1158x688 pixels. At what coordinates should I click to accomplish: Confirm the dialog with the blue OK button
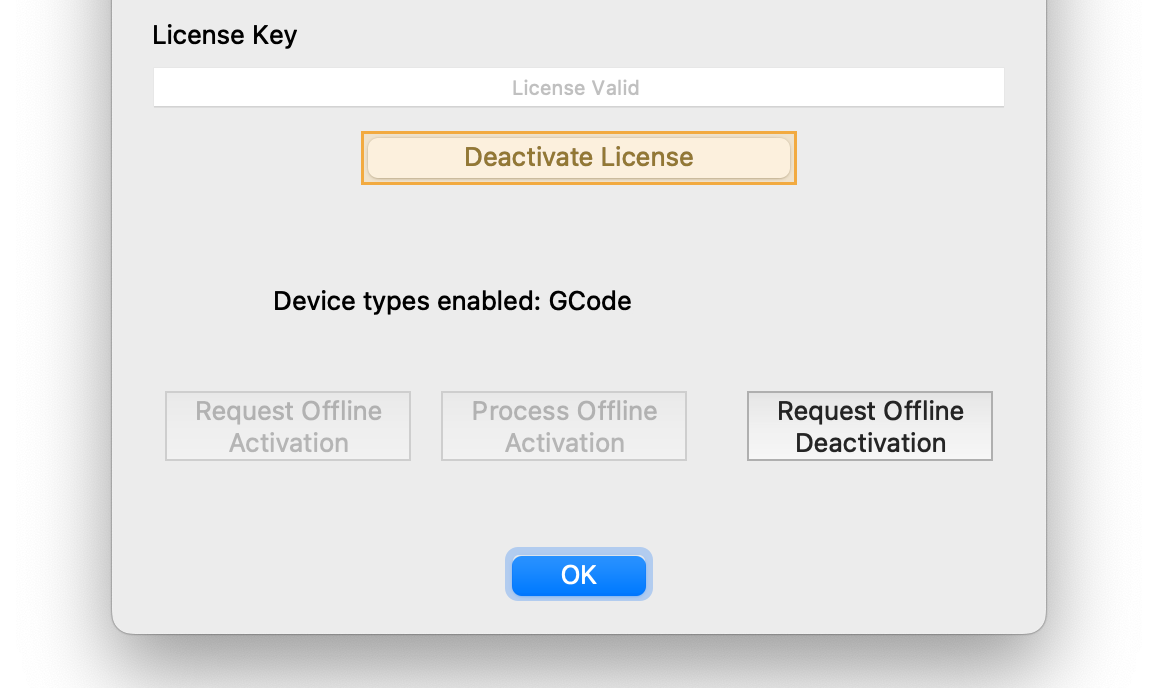point(578,575)
